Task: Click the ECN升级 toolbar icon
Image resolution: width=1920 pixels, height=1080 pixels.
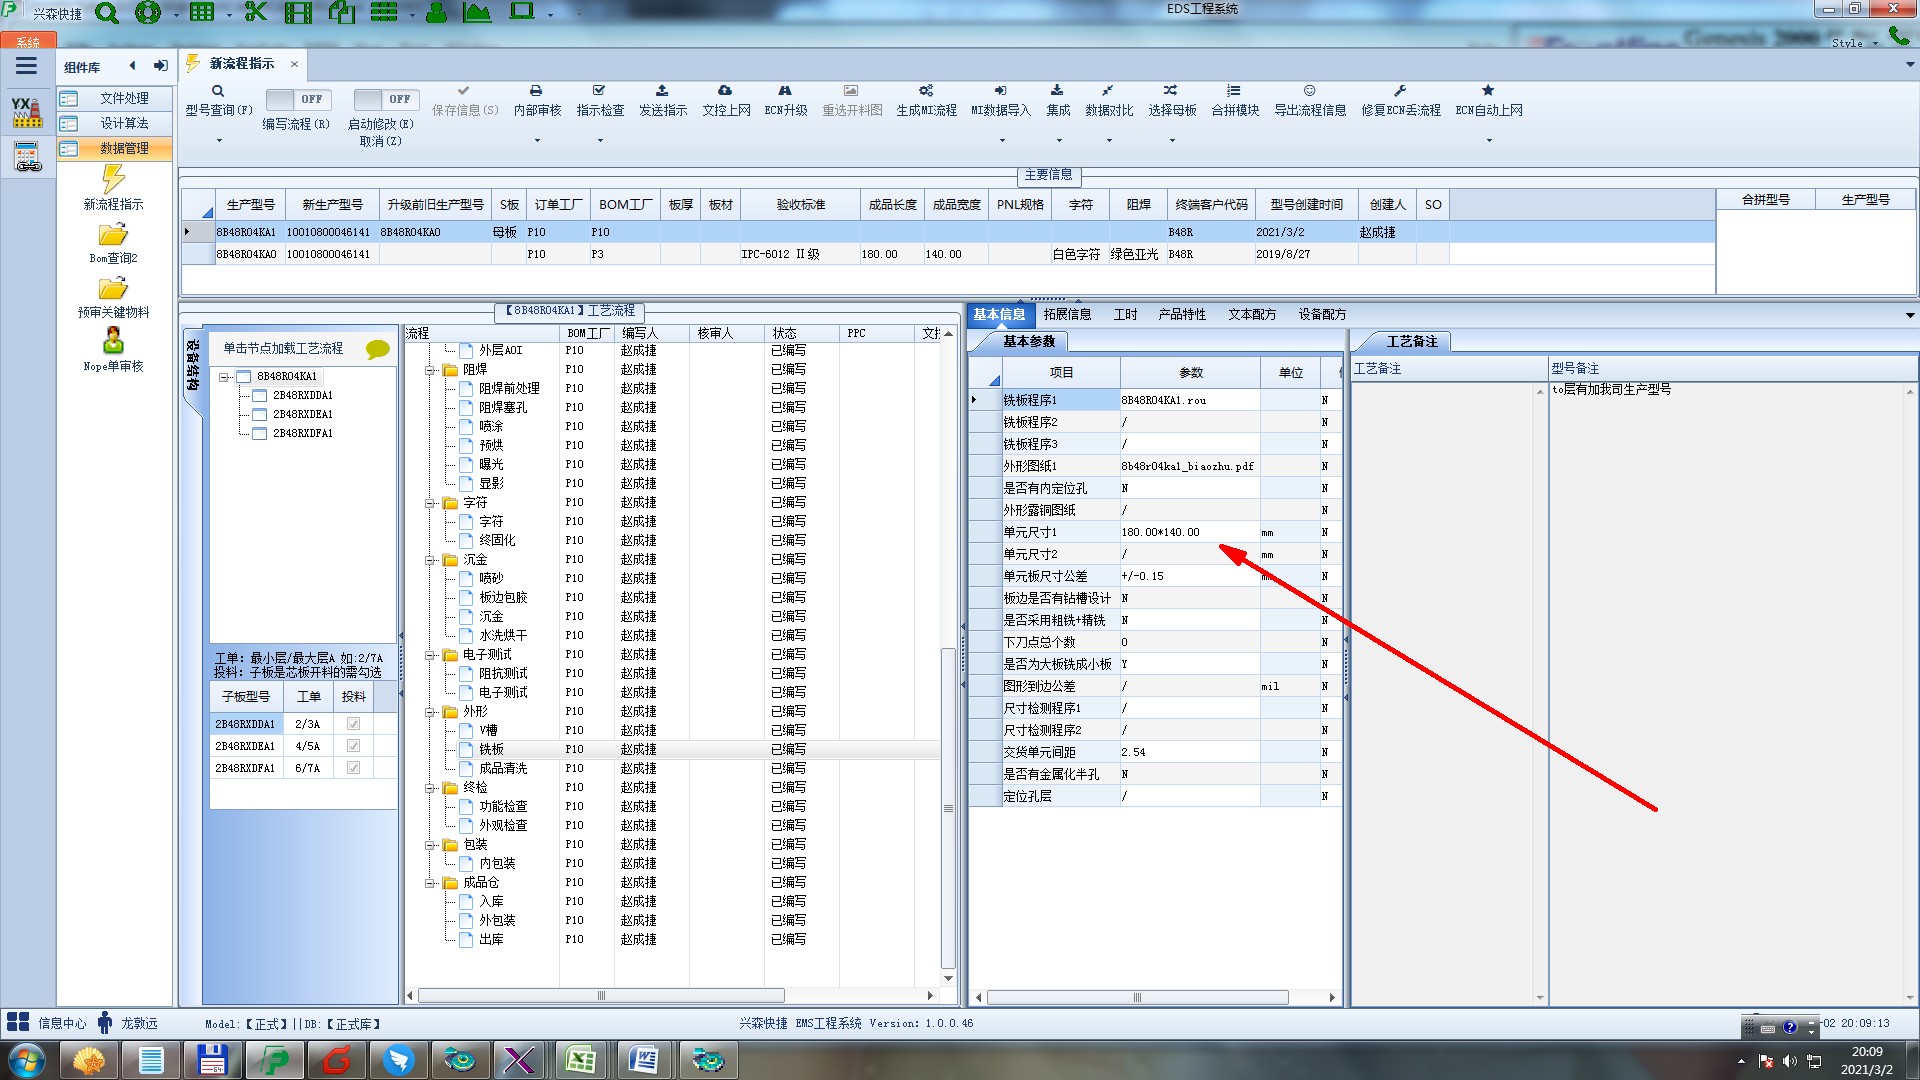Action: (785, 91)
